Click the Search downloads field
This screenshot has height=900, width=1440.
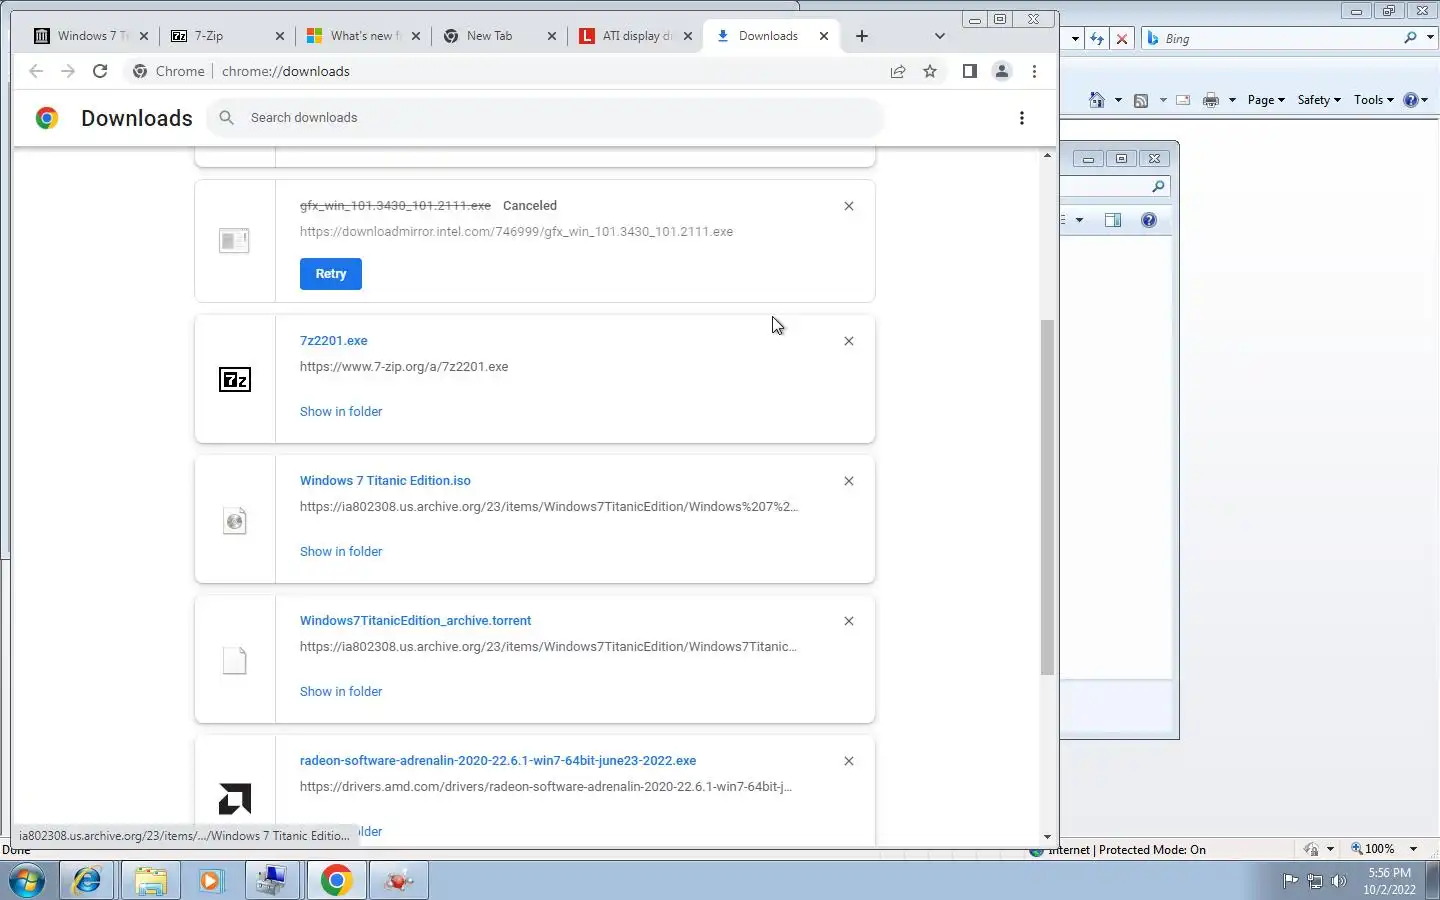click(x=545, y=118)
